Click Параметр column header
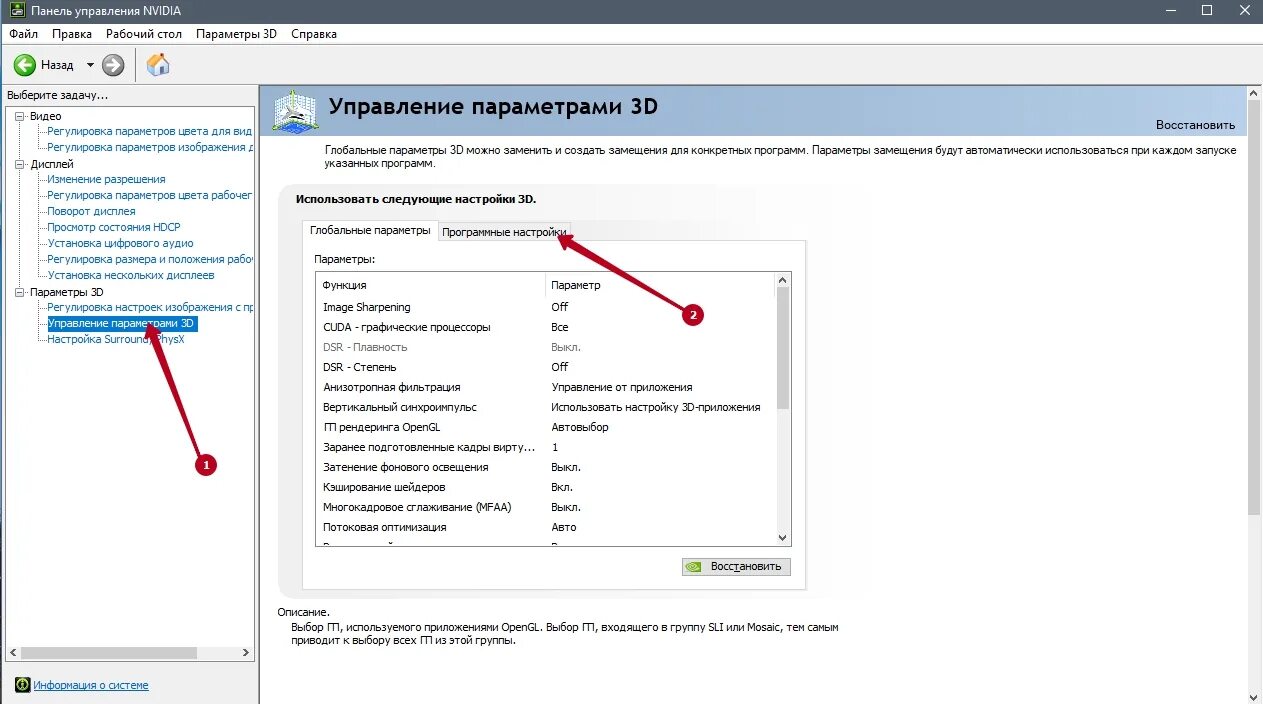The height and width of the screenshot is (704, 1263). pos(660,285)
